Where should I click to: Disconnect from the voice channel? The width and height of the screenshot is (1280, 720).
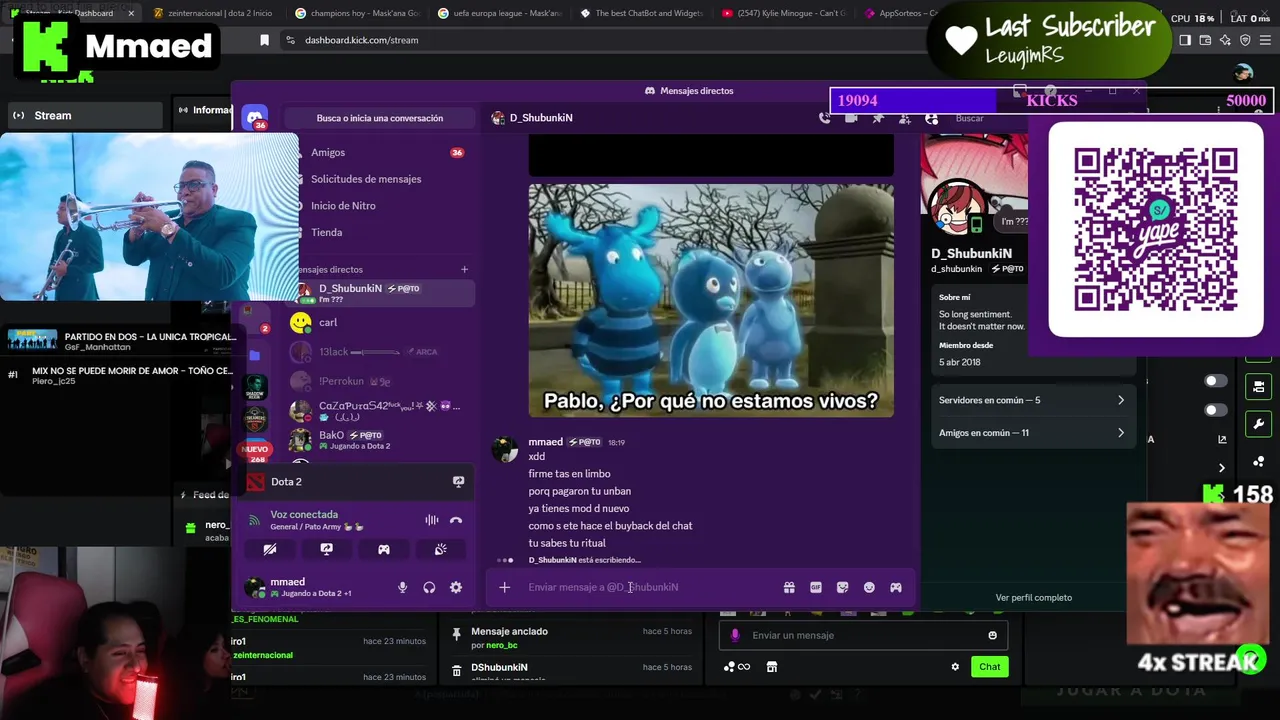(x=456, y=520)
